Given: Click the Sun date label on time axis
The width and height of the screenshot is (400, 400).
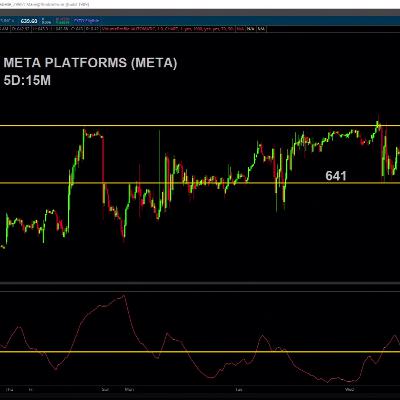Looking at the screenshot, I should (105, 389).
